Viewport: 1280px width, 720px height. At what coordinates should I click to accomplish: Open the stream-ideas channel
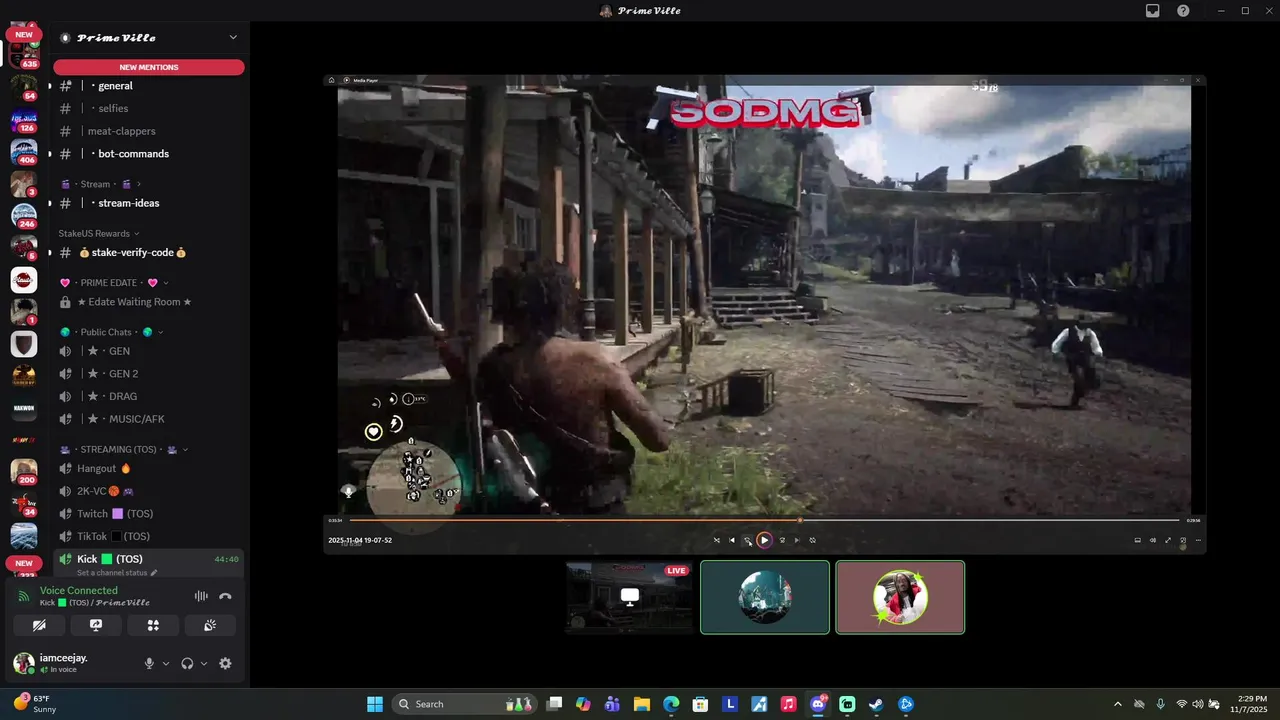click(149, 203)
